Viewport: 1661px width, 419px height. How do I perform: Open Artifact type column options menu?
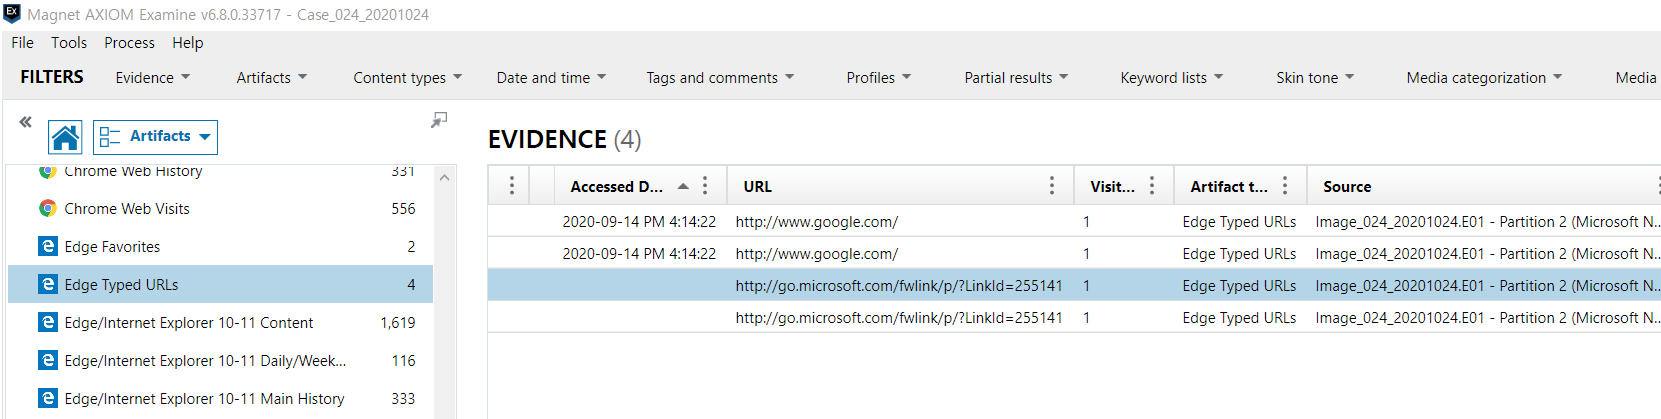(1285, 186)
